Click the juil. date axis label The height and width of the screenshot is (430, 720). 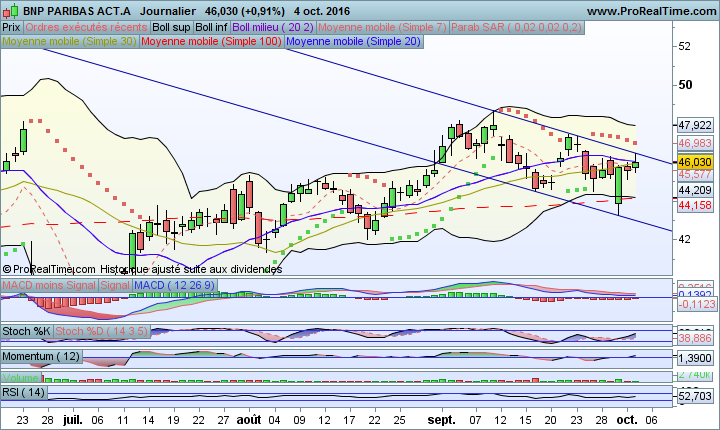73,420
